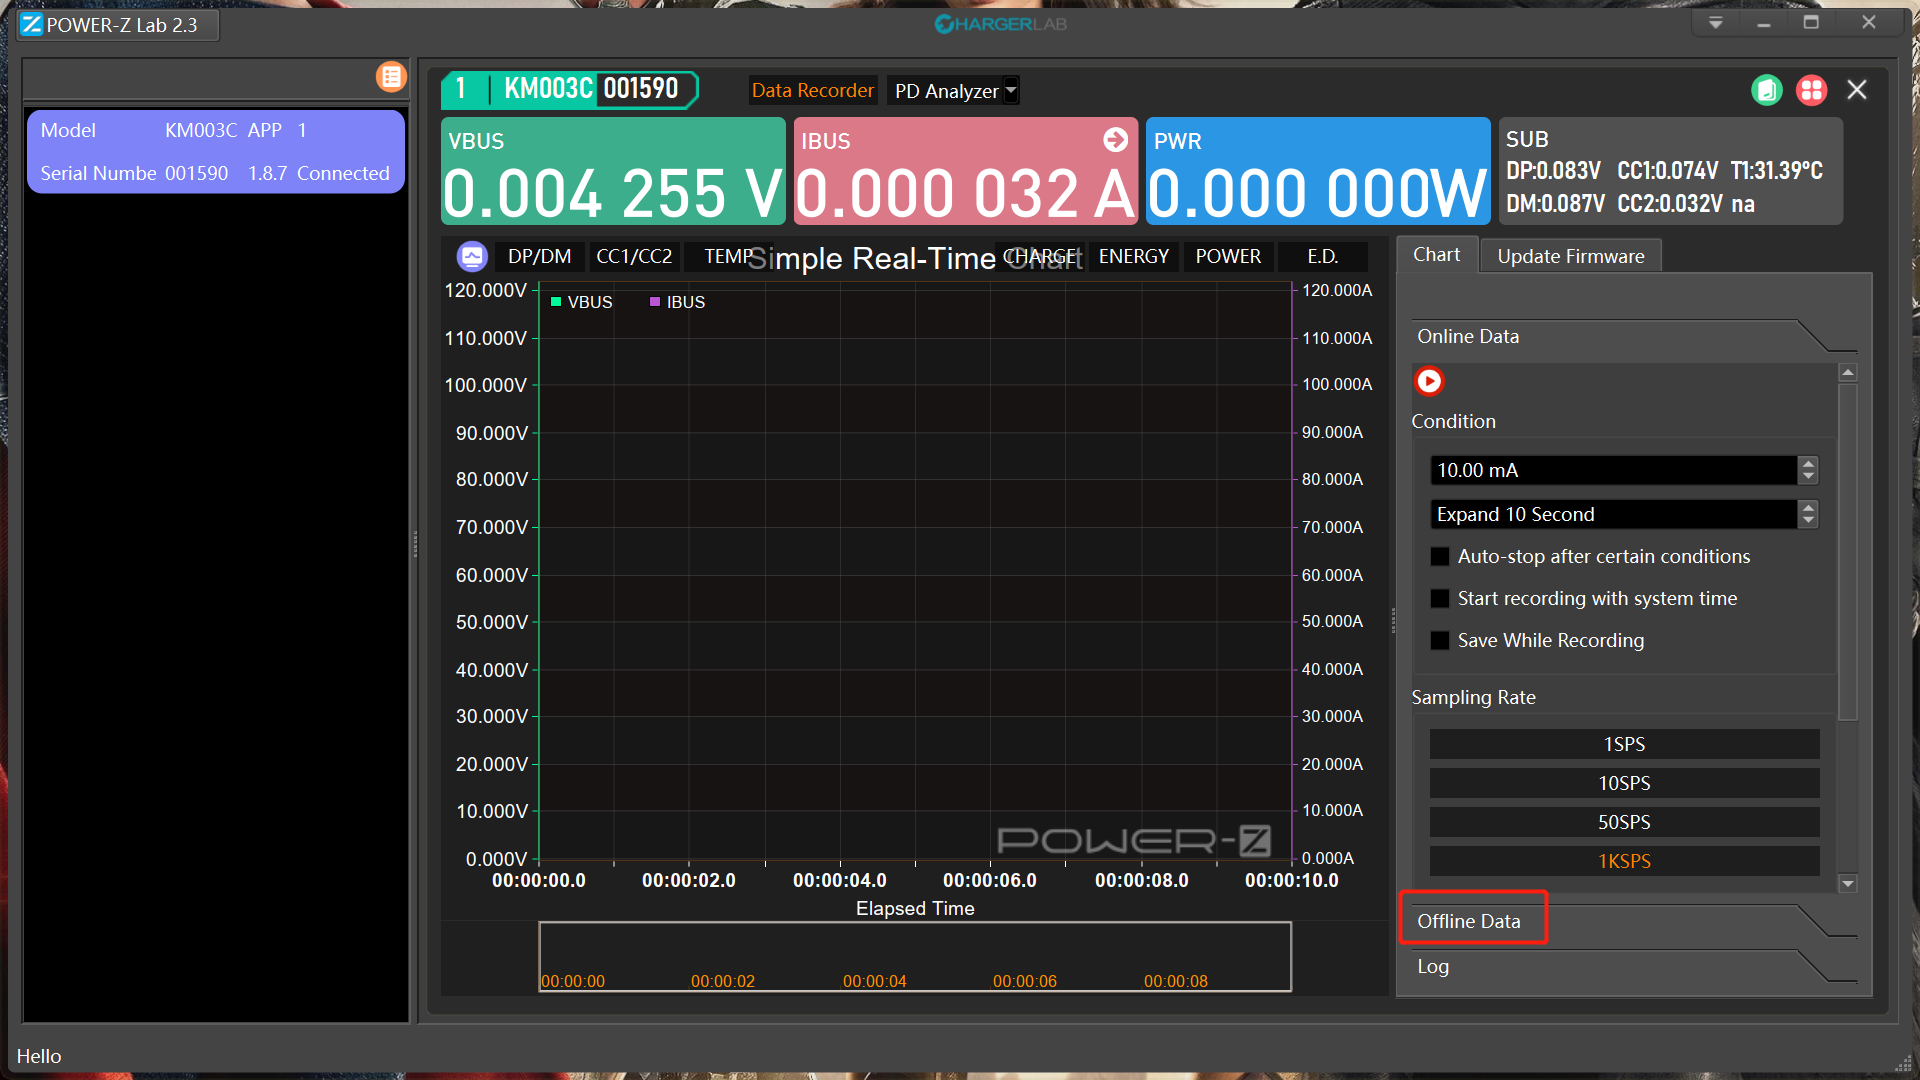Expand the Log section
This screenshot has height=1080, width=1920.
pyautogui.click(x=1433, y=966)
